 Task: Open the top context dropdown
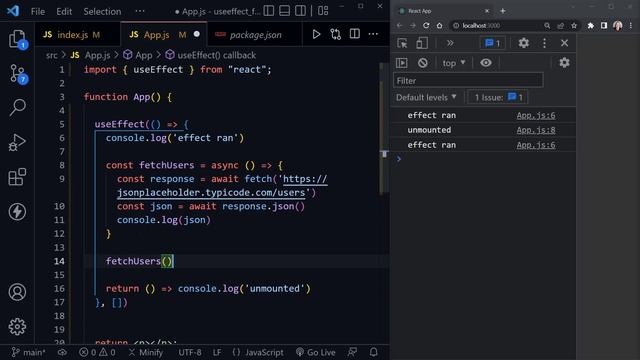454,63
